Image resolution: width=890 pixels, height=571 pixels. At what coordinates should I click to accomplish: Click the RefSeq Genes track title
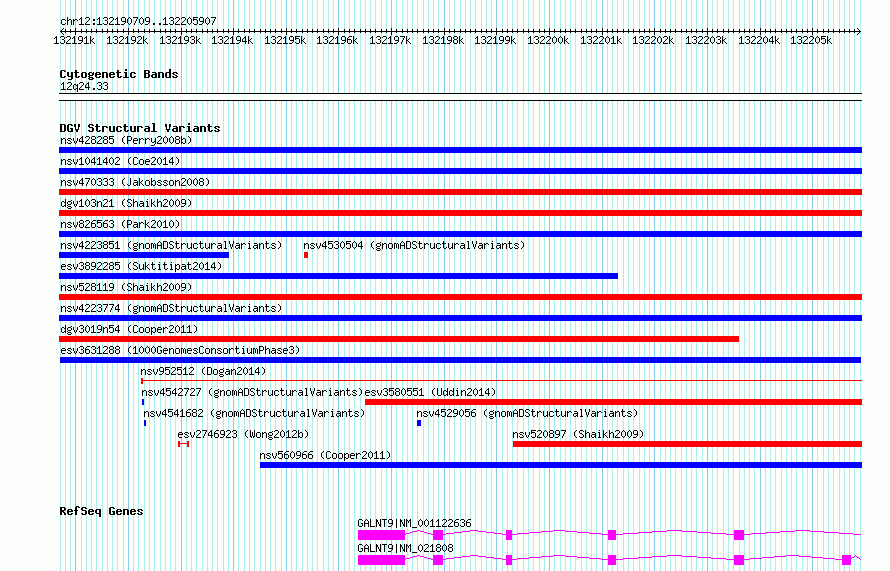tap(101, 511)
